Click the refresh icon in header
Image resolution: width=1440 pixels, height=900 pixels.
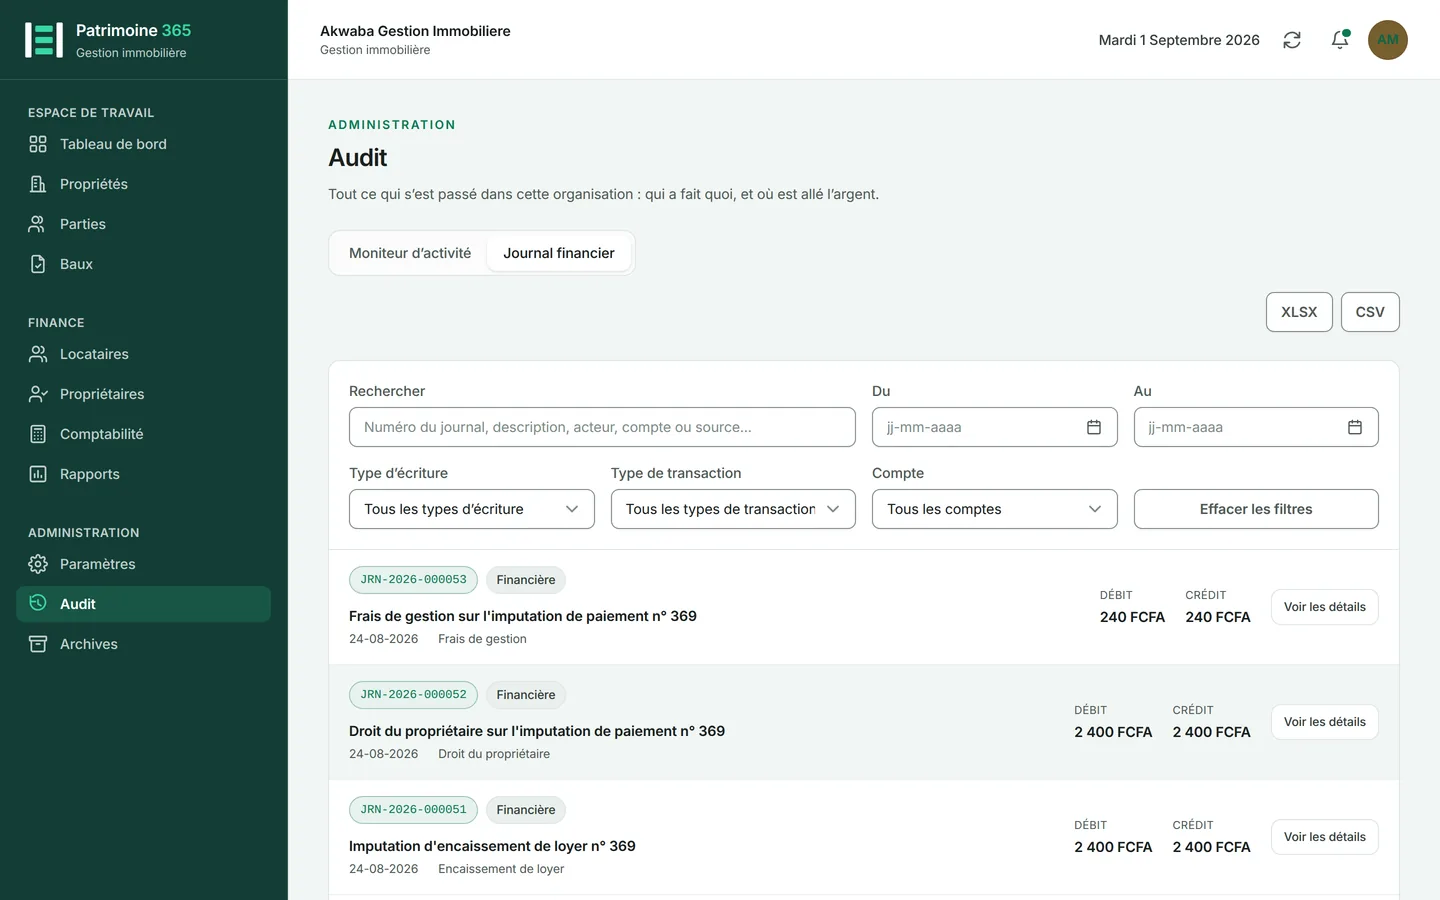click(1292, 40)
